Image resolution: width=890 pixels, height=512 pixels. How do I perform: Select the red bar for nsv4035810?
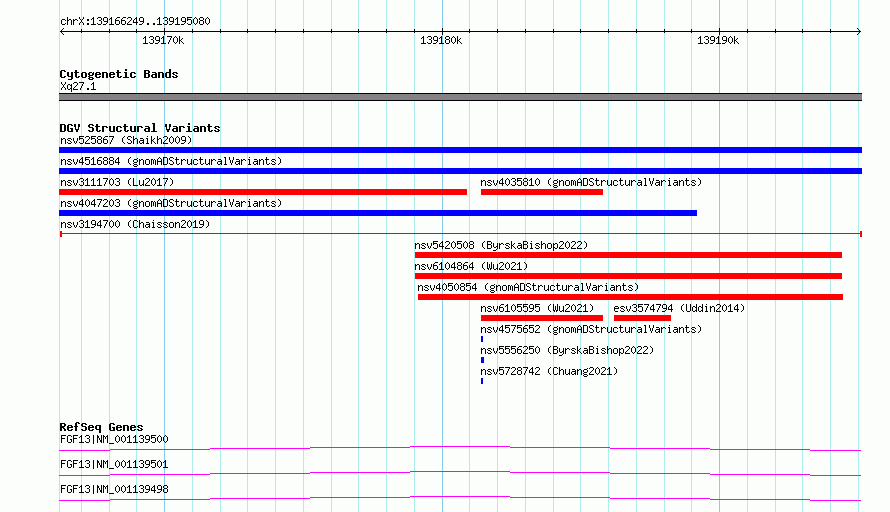click(x=541, y=192)
